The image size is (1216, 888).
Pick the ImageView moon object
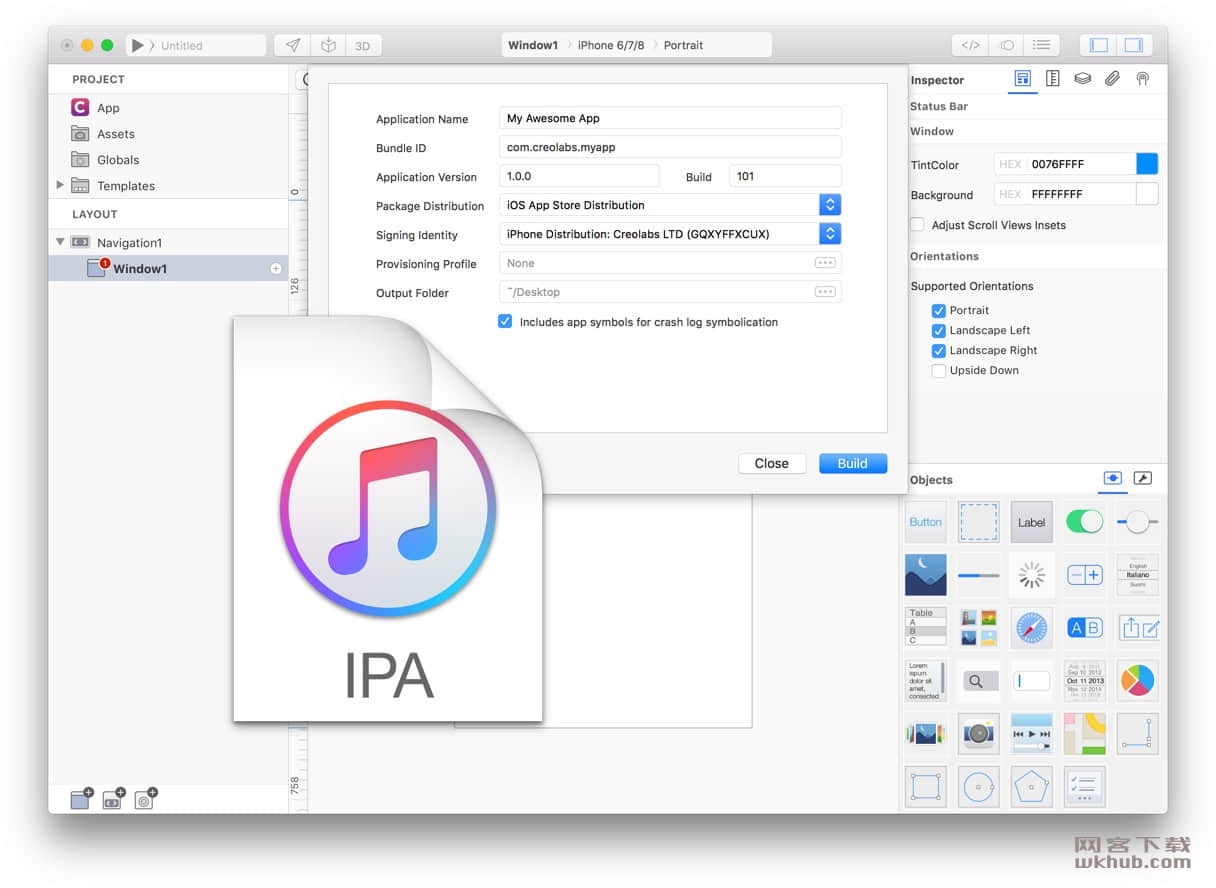[926, 575]
